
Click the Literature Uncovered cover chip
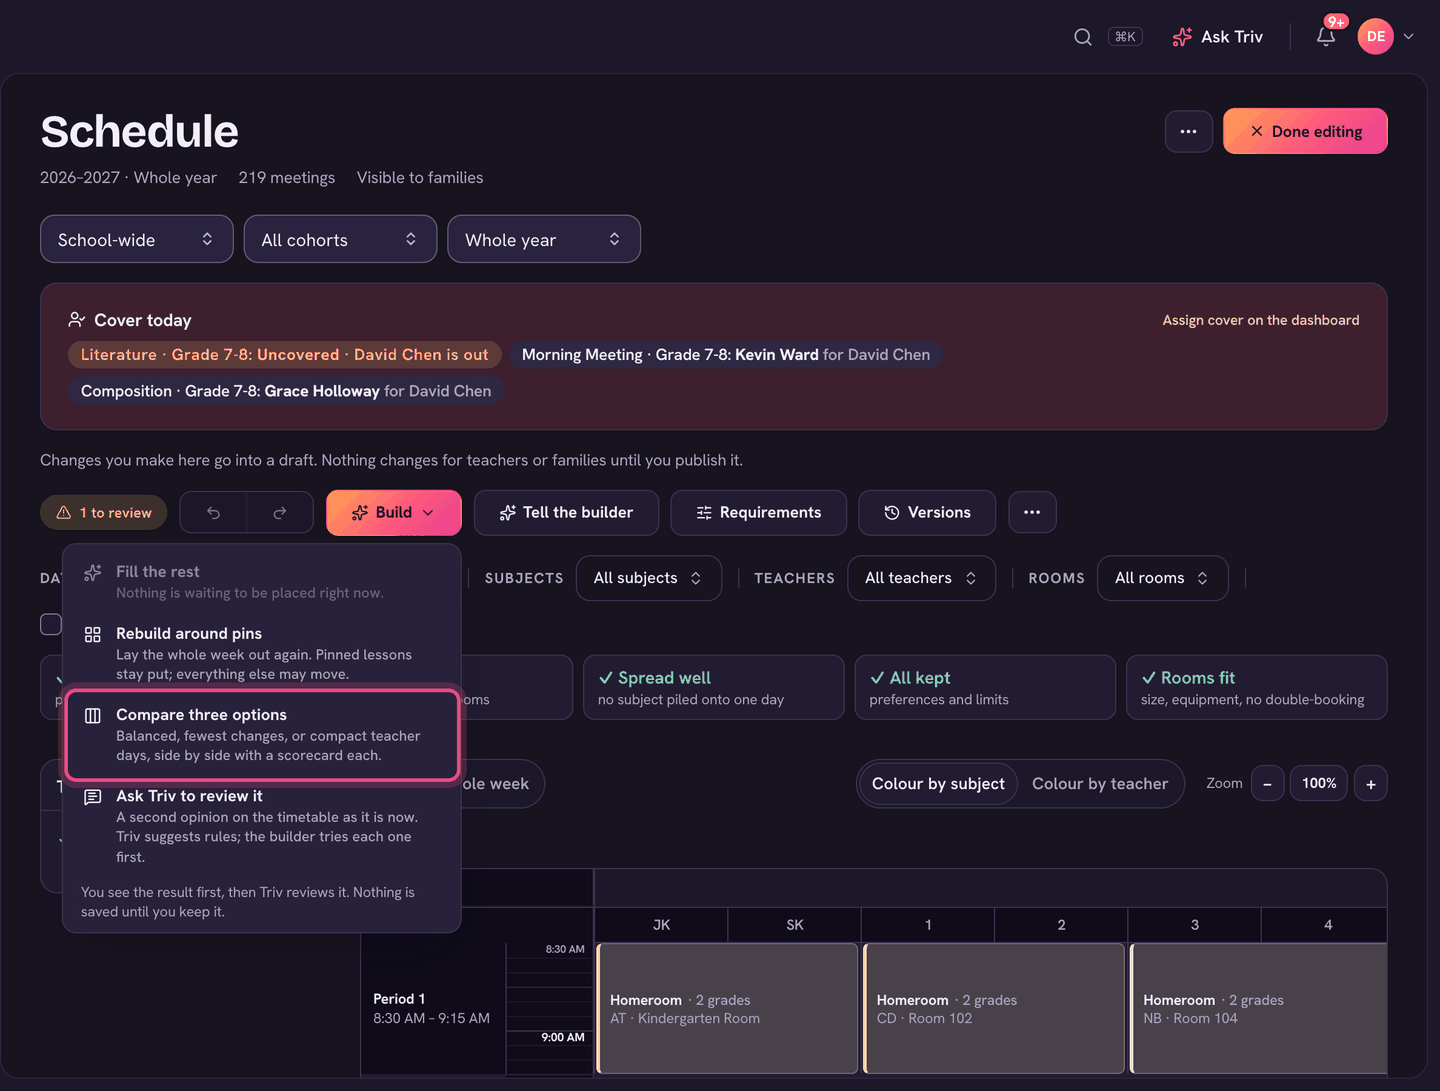285,355
